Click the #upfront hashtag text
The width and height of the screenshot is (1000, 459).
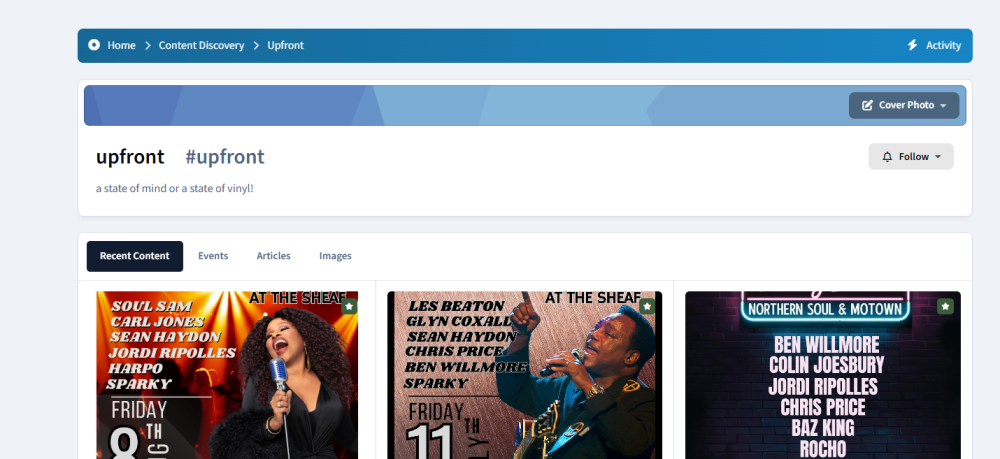point(225,157)
